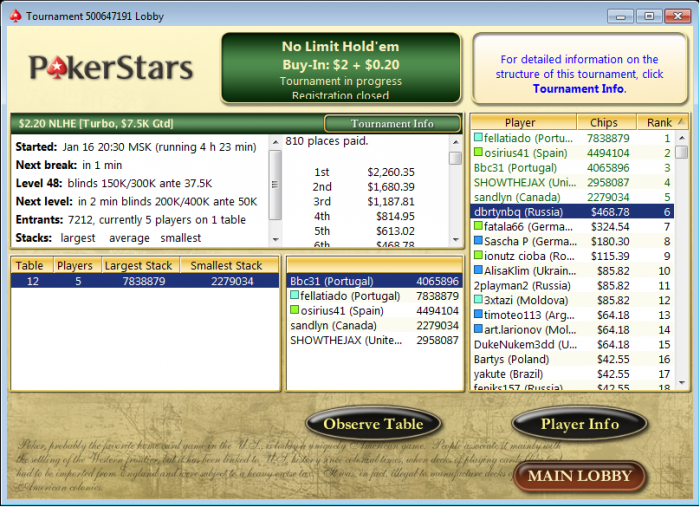
Task: Click green tag beside osirius41 in table players list
Action: [x=295, y=310]
